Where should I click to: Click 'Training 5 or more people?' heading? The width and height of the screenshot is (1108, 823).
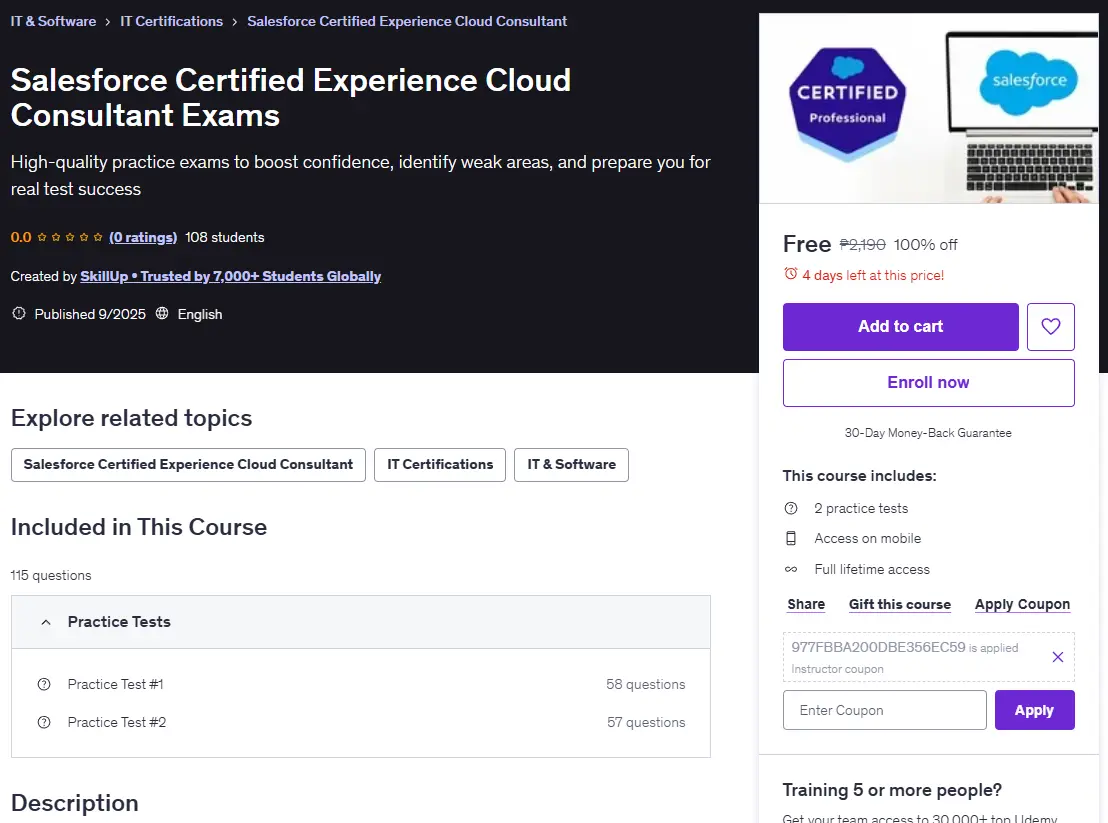892,790
